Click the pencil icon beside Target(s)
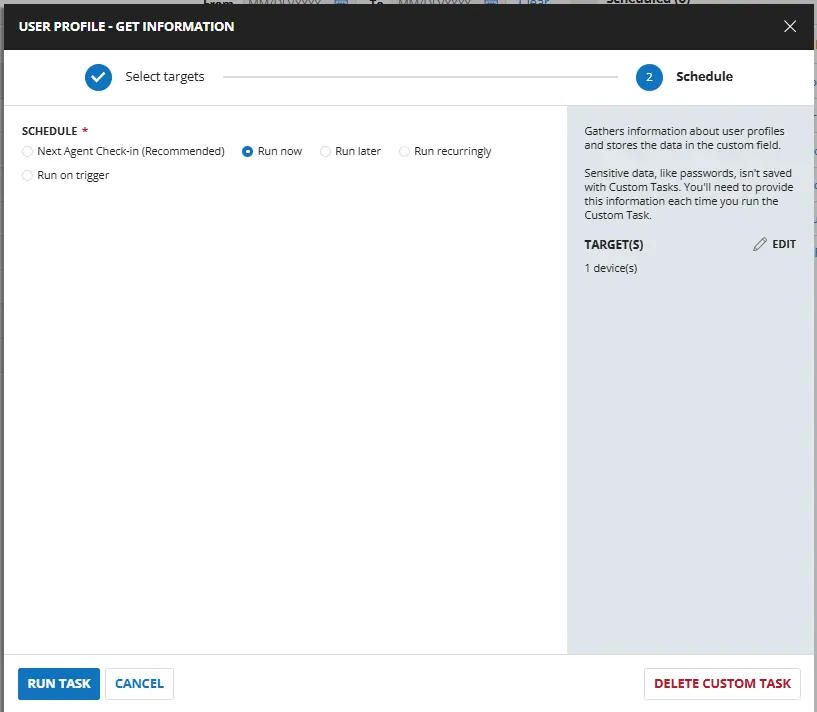 pyautogui.click(x=760, y=244)
